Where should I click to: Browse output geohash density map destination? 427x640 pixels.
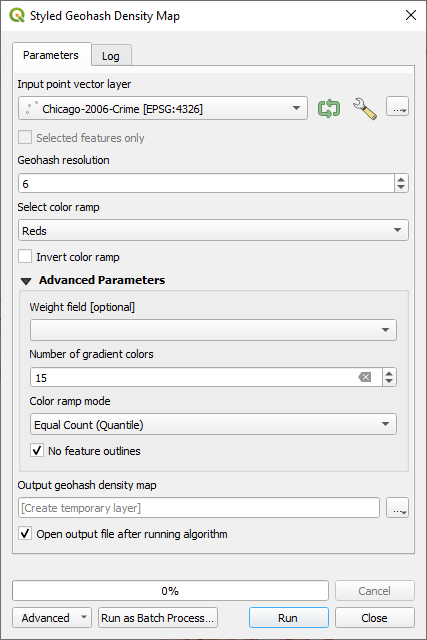pos(397,508)
